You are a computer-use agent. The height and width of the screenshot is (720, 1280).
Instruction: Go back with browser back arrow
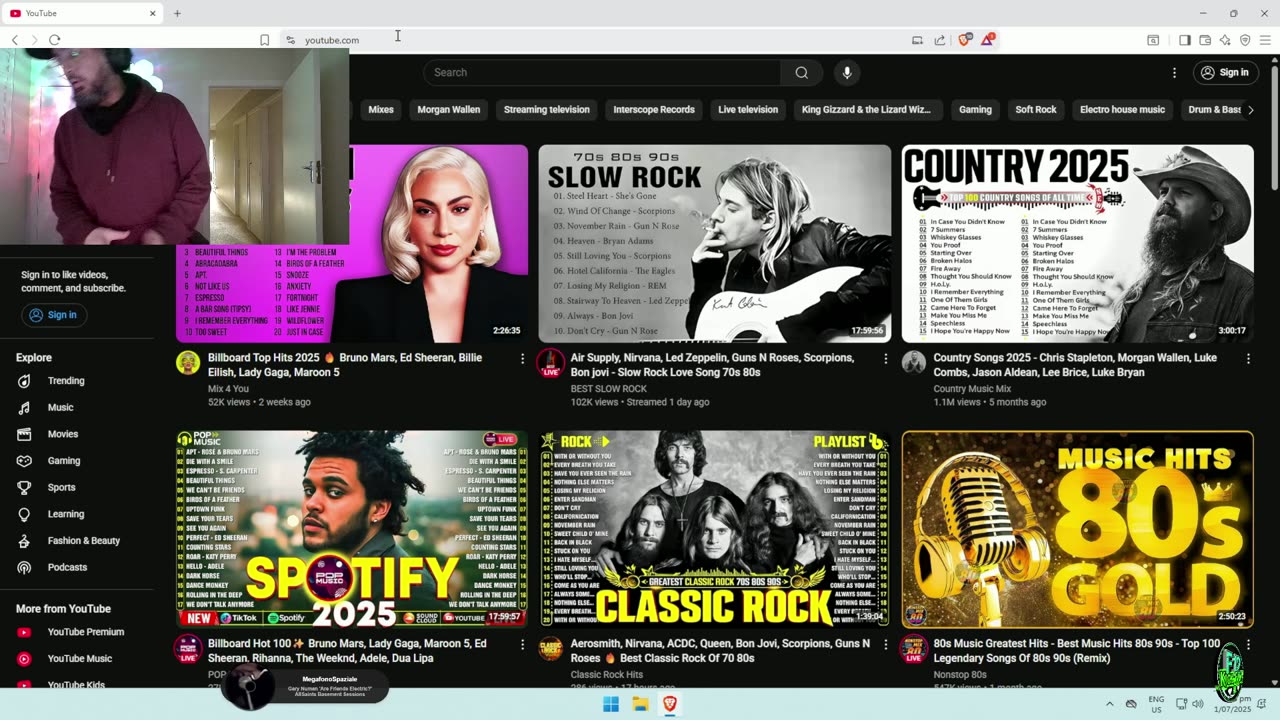pyautogui.click(x=15, y=40)
